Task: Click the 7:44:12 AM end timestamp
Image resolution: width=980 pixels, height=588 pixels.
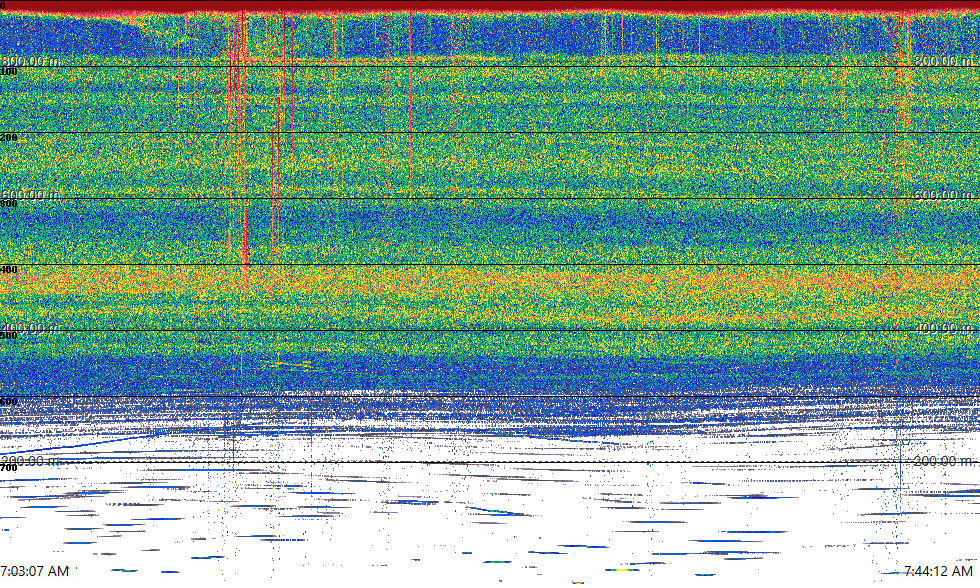Action: click(x=938, y=571)
